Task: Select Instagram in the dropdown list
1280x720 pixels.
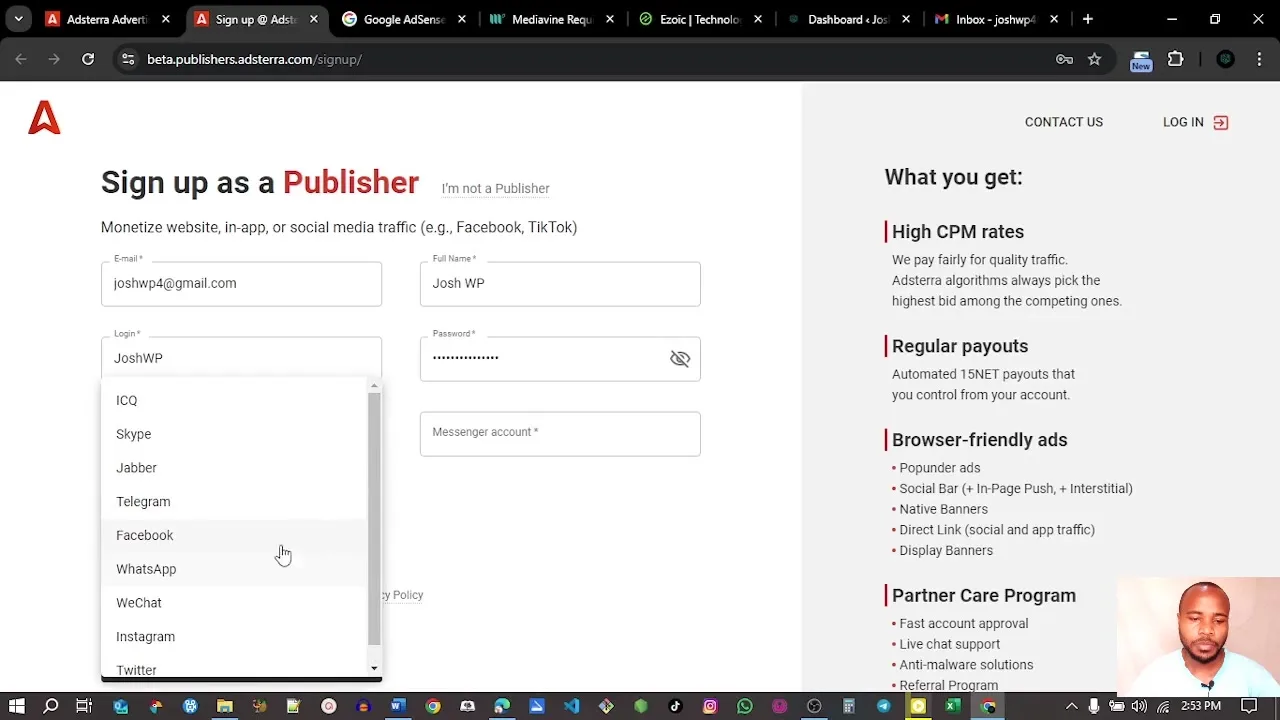Action: click(x=235, y=637)
